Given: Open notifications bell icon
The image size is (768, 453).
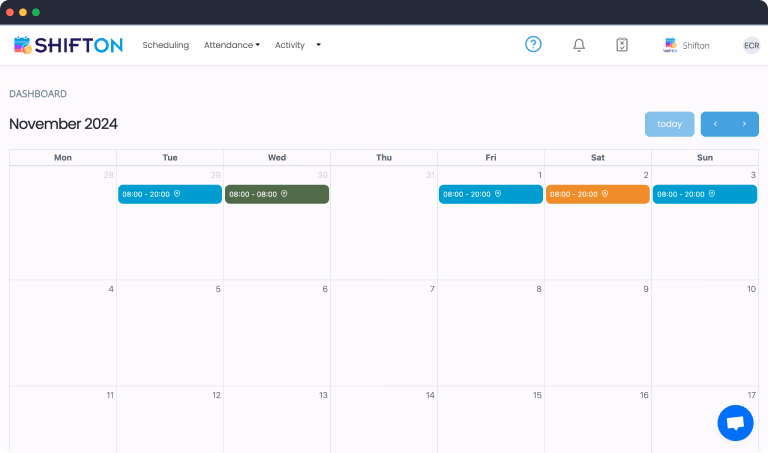Looking at the screenshot, I should tap(579, 45).
